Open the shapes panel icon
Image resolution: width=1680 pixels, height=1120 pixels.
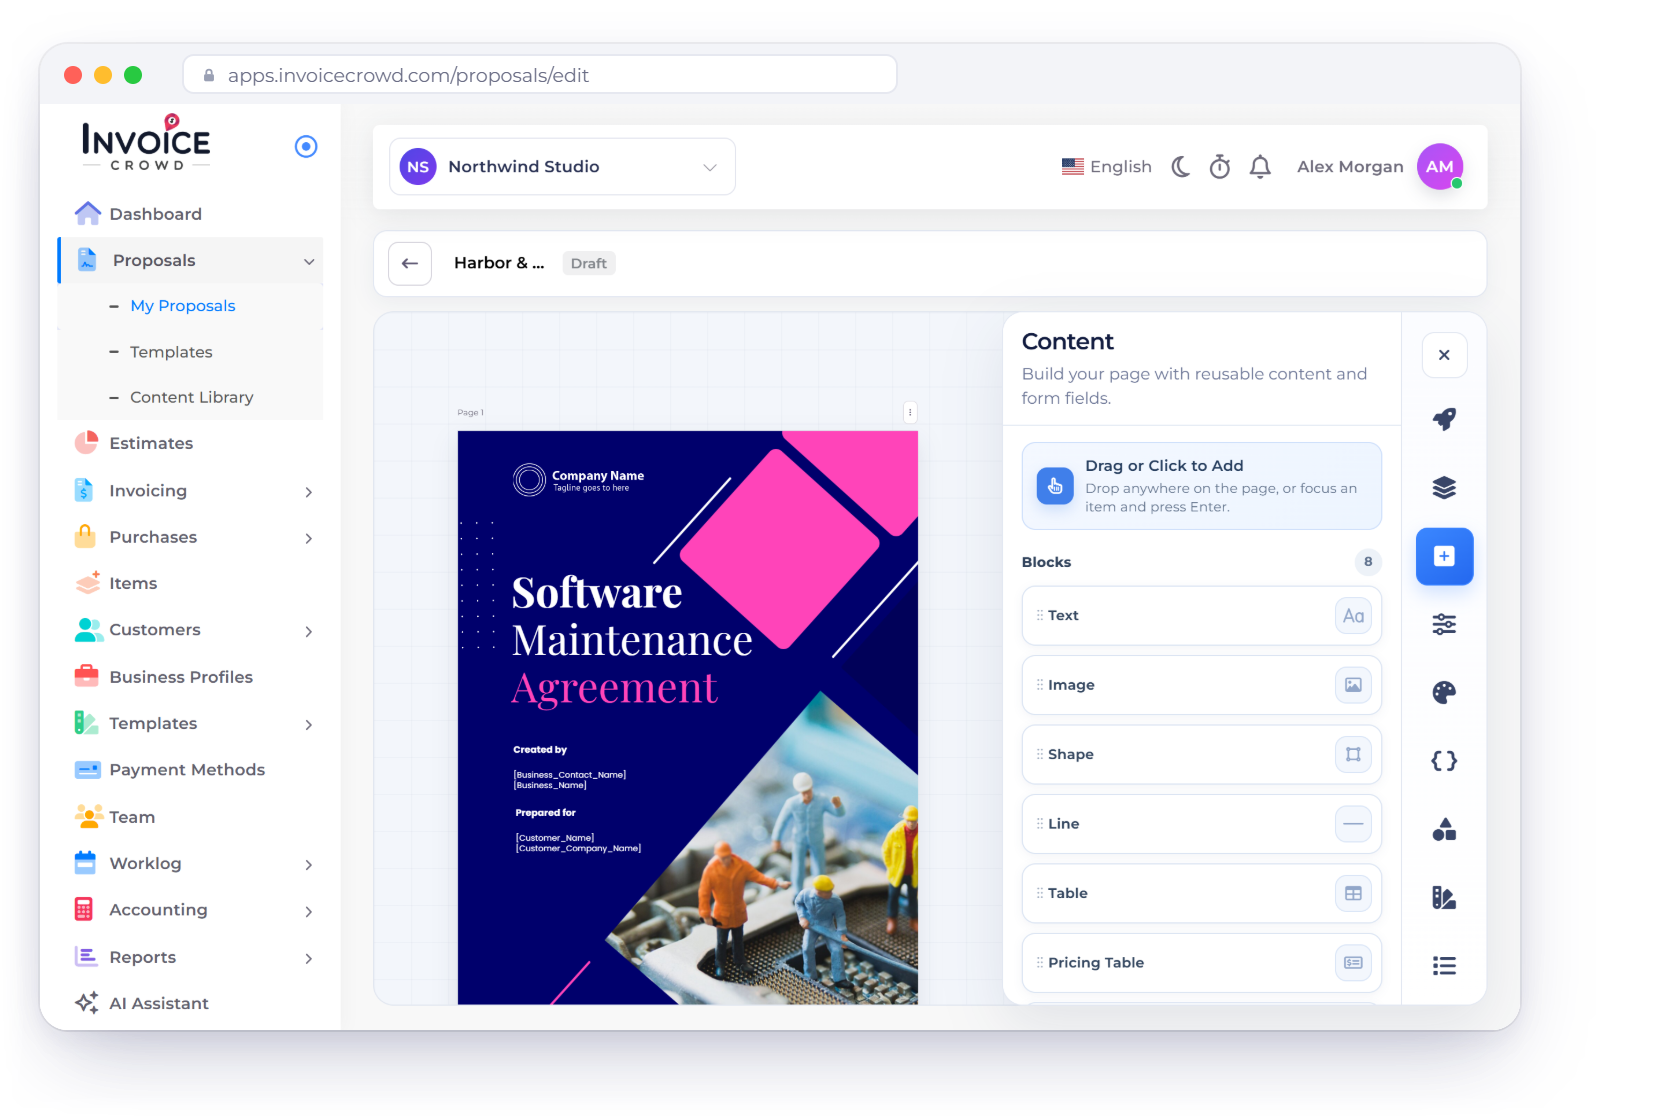1444,829
